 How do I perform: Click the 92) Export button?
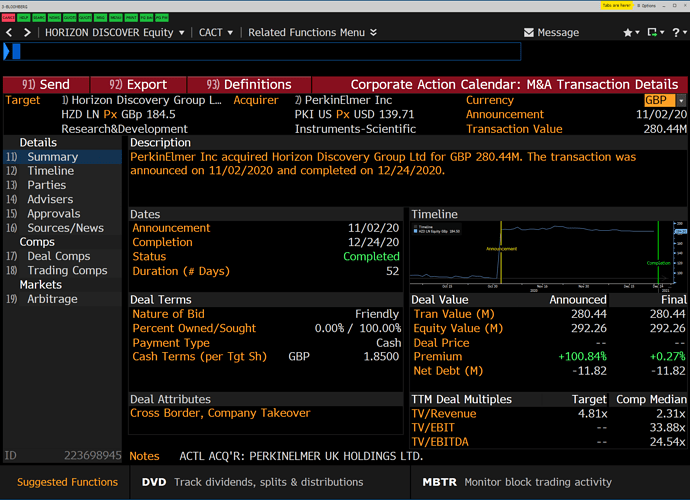(138, 85)
